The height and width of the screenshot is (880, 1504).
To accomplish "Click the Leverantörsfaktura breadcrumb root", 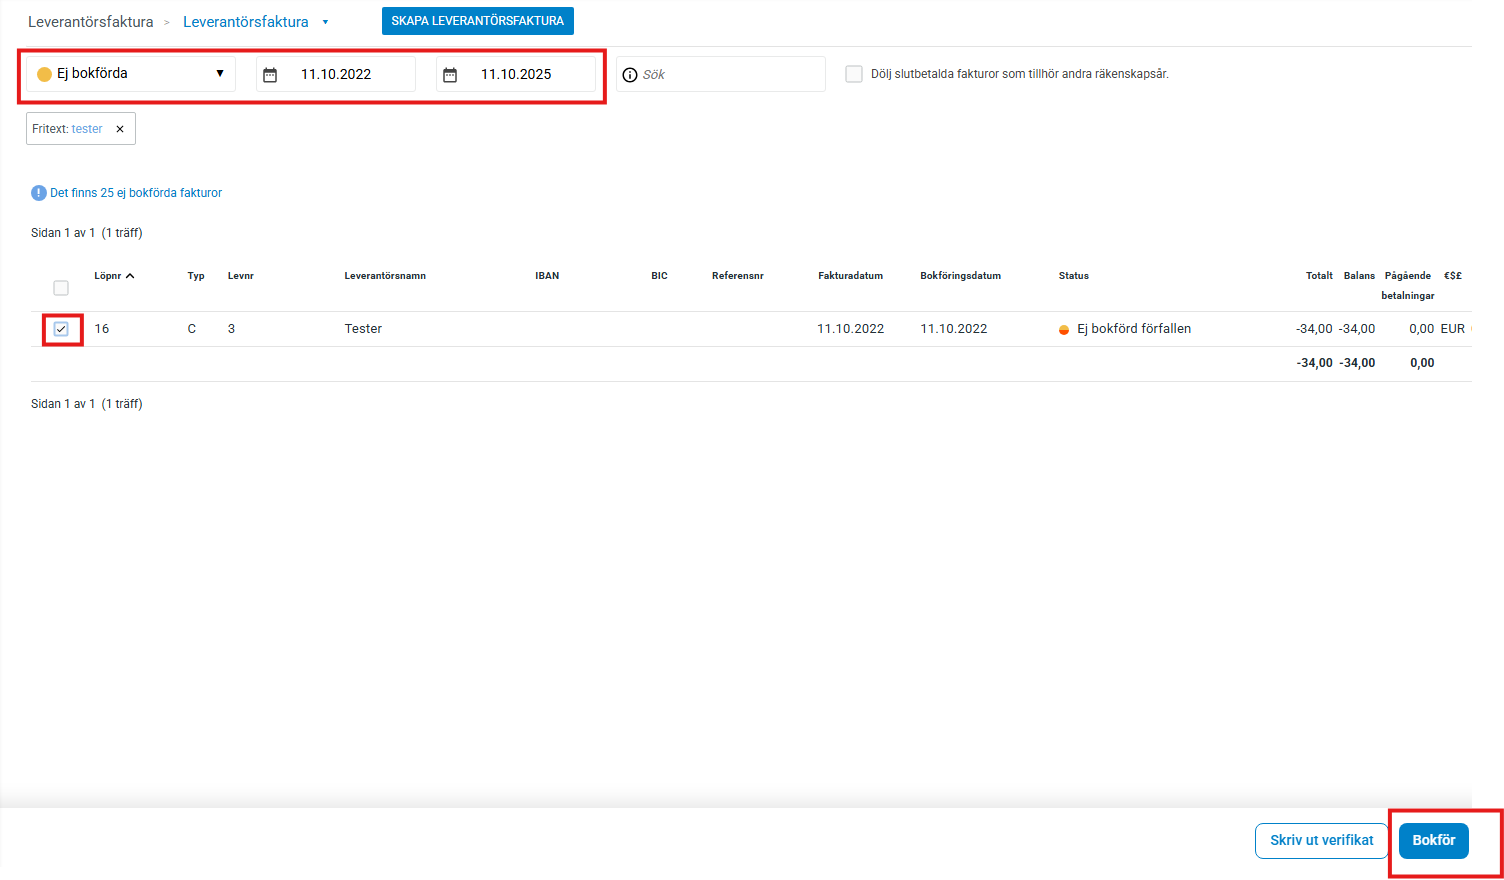I will 91,22.
